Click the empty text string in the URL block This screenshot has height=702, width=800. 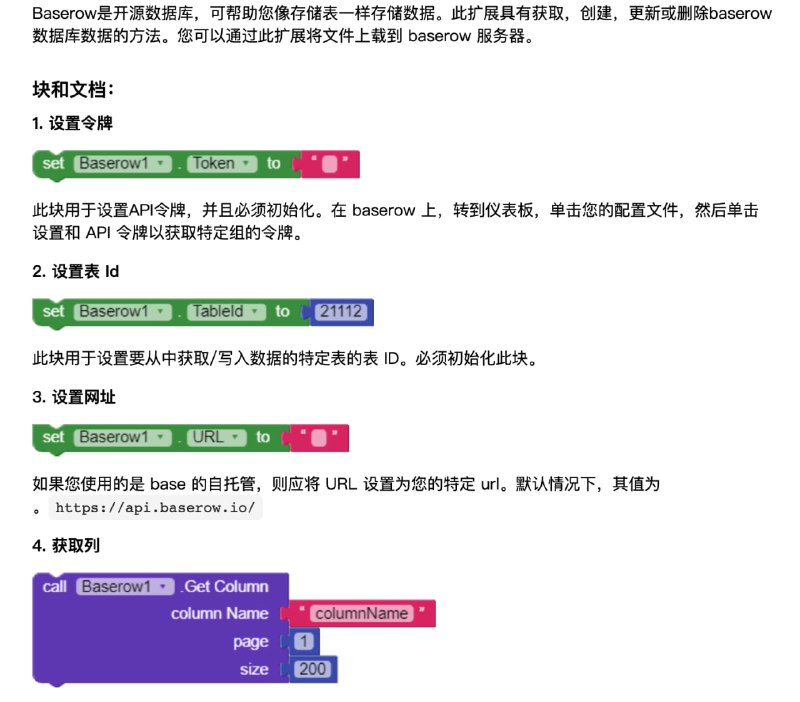point(319,438)
